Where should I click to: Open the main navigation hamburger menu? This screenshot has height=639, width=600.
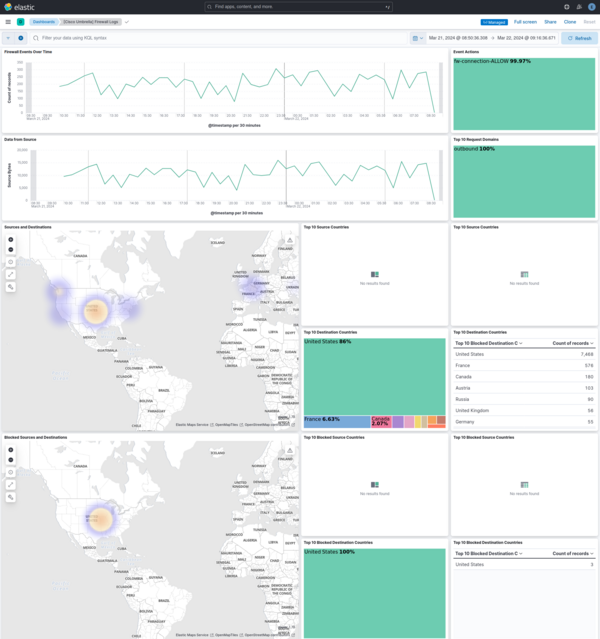click(x=8, y=21)
